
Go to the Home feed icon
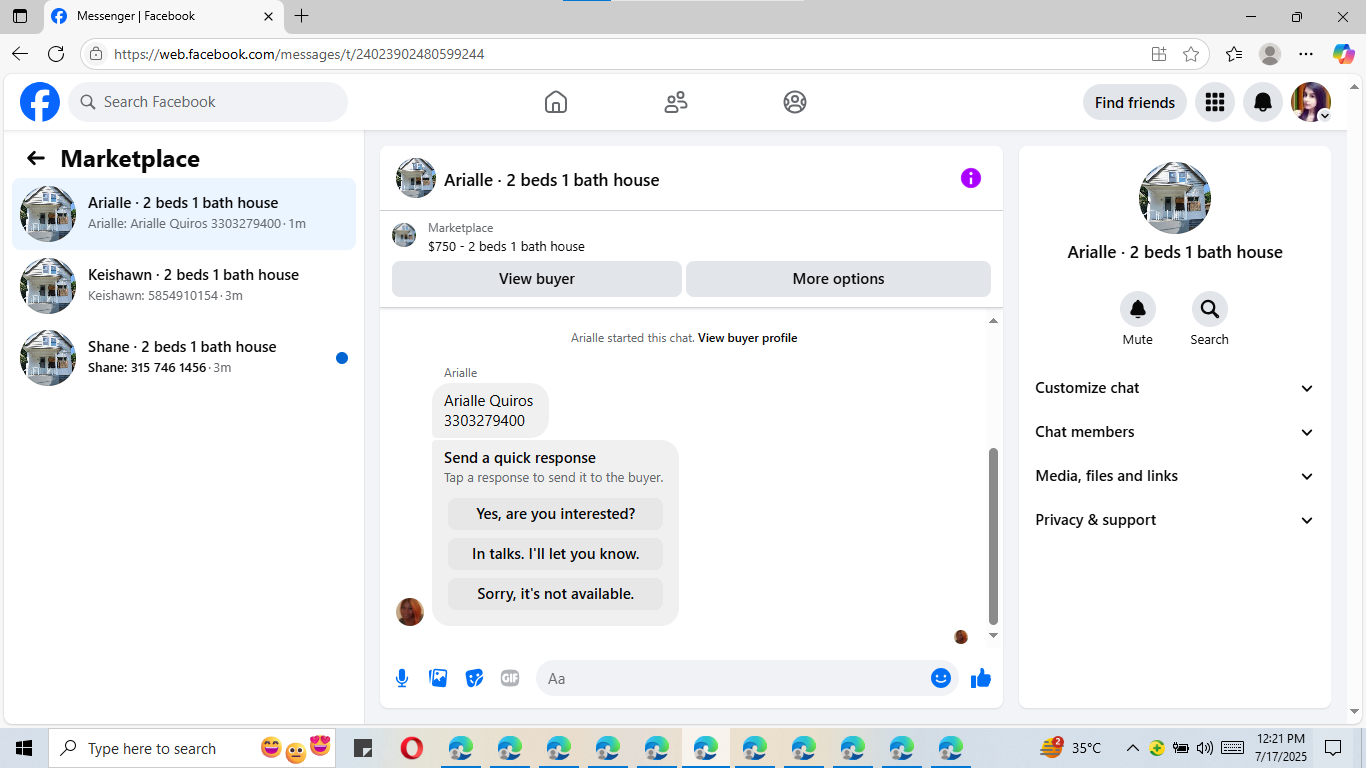[556, 102]
